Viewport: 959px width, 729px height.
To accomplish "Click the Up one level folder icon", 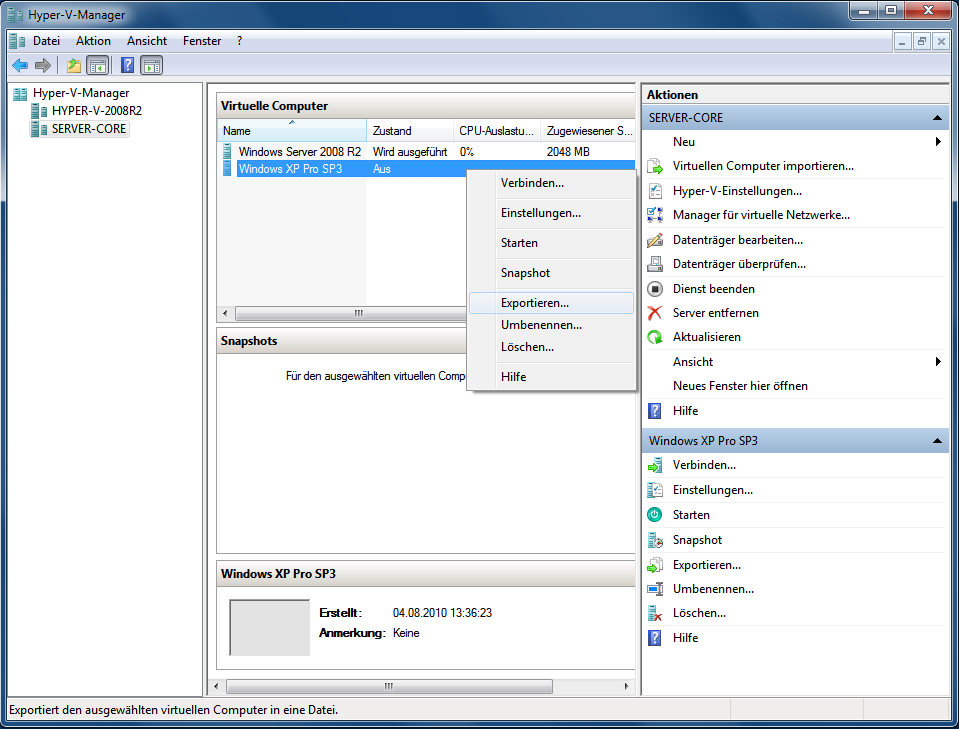I will tap(74, 65).
